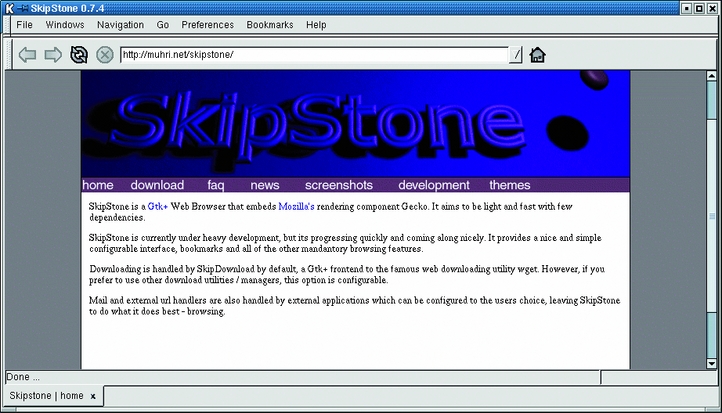Go to the Home page icon
The image size is (722, 413).
pyautogui.click(x=537, y=55)
